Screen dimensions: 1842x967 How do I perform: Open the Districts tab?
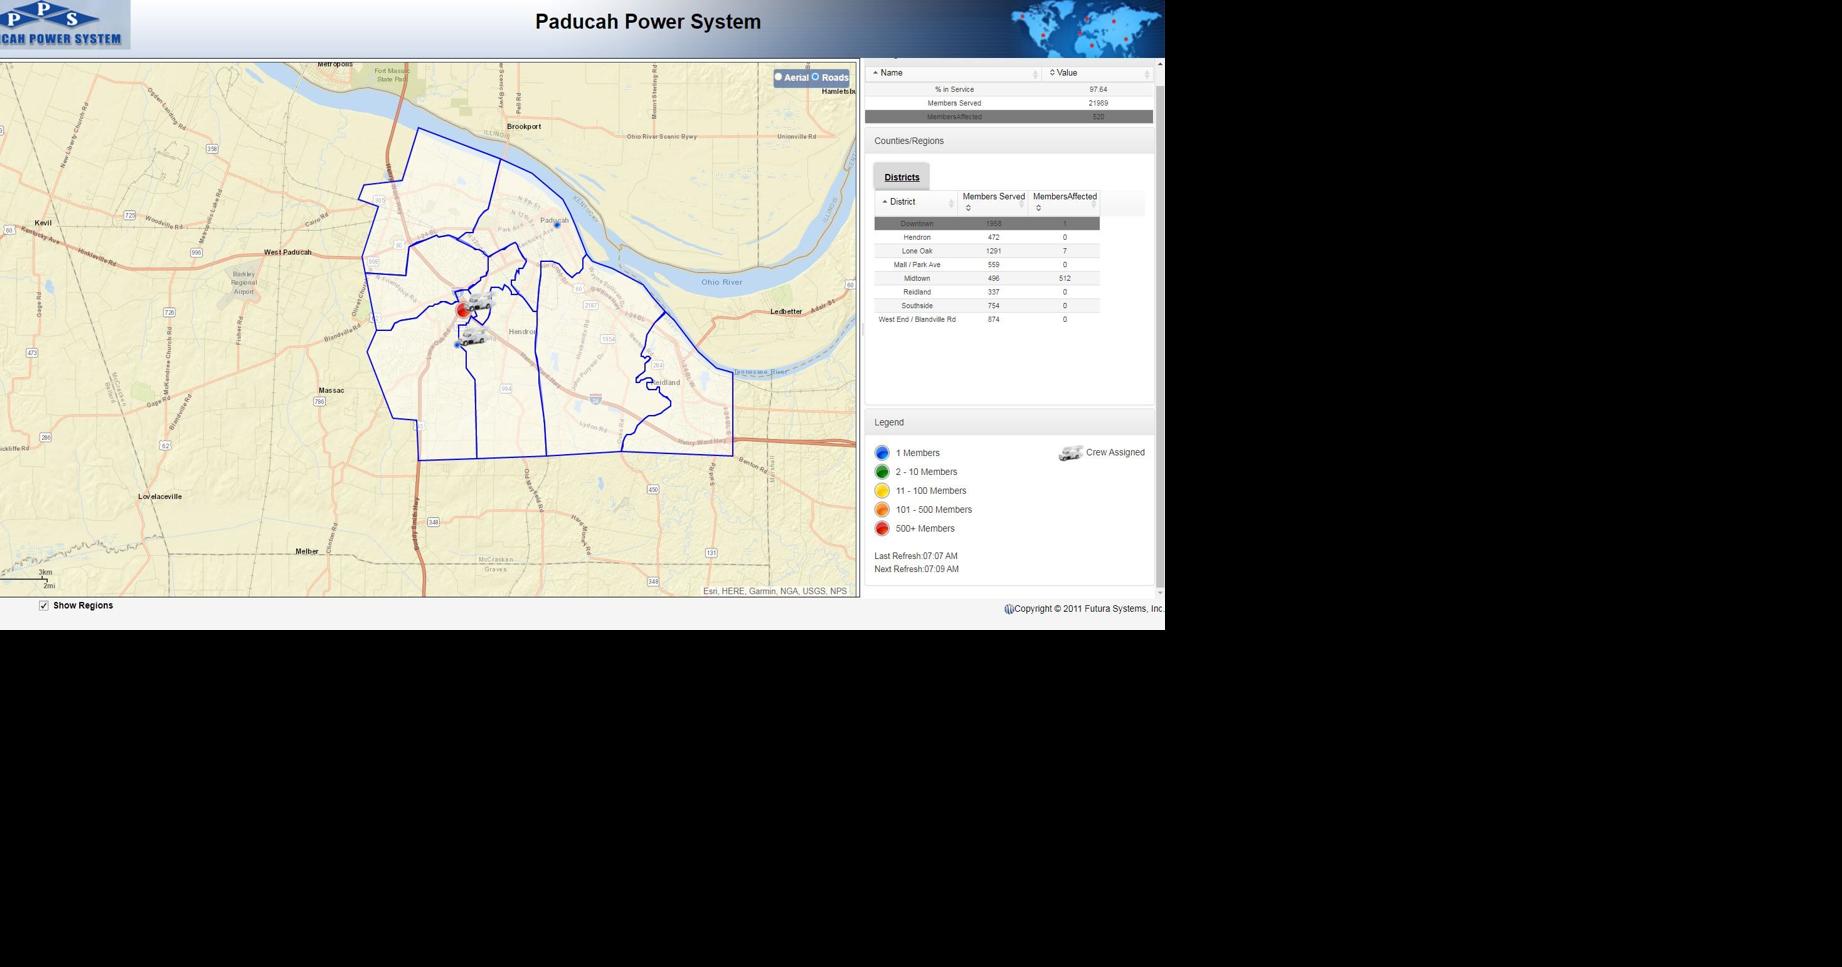901,177
